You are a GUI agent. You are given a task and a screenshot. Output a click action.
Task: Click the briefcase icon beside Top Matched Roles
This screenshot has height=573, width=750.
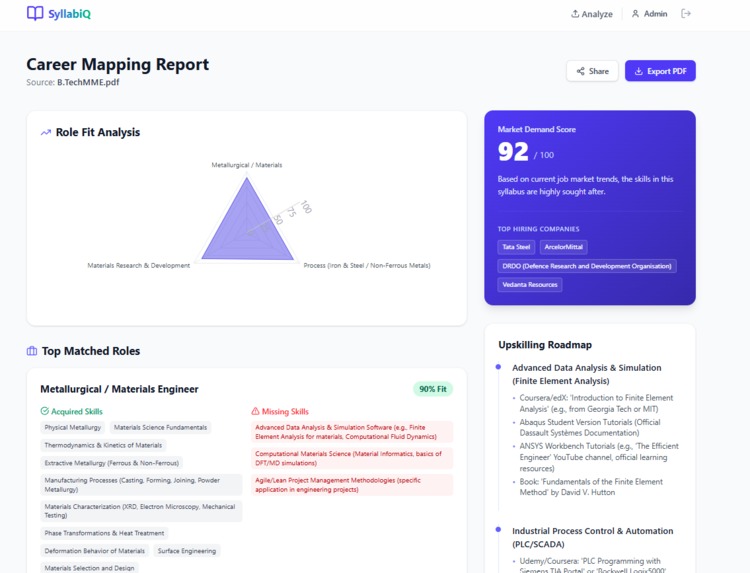[32, 351]
